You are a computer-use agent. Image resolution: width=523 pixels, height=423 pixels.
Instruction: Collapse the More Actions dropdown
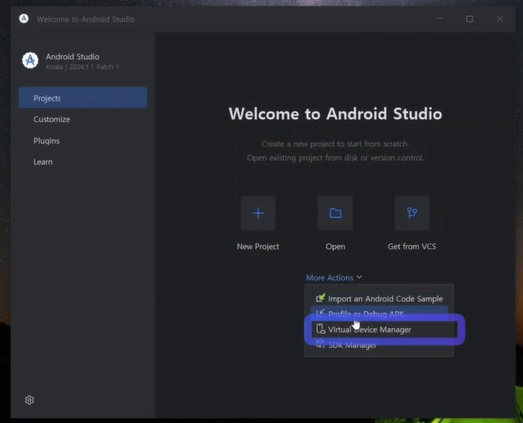(x=334, y=278)
